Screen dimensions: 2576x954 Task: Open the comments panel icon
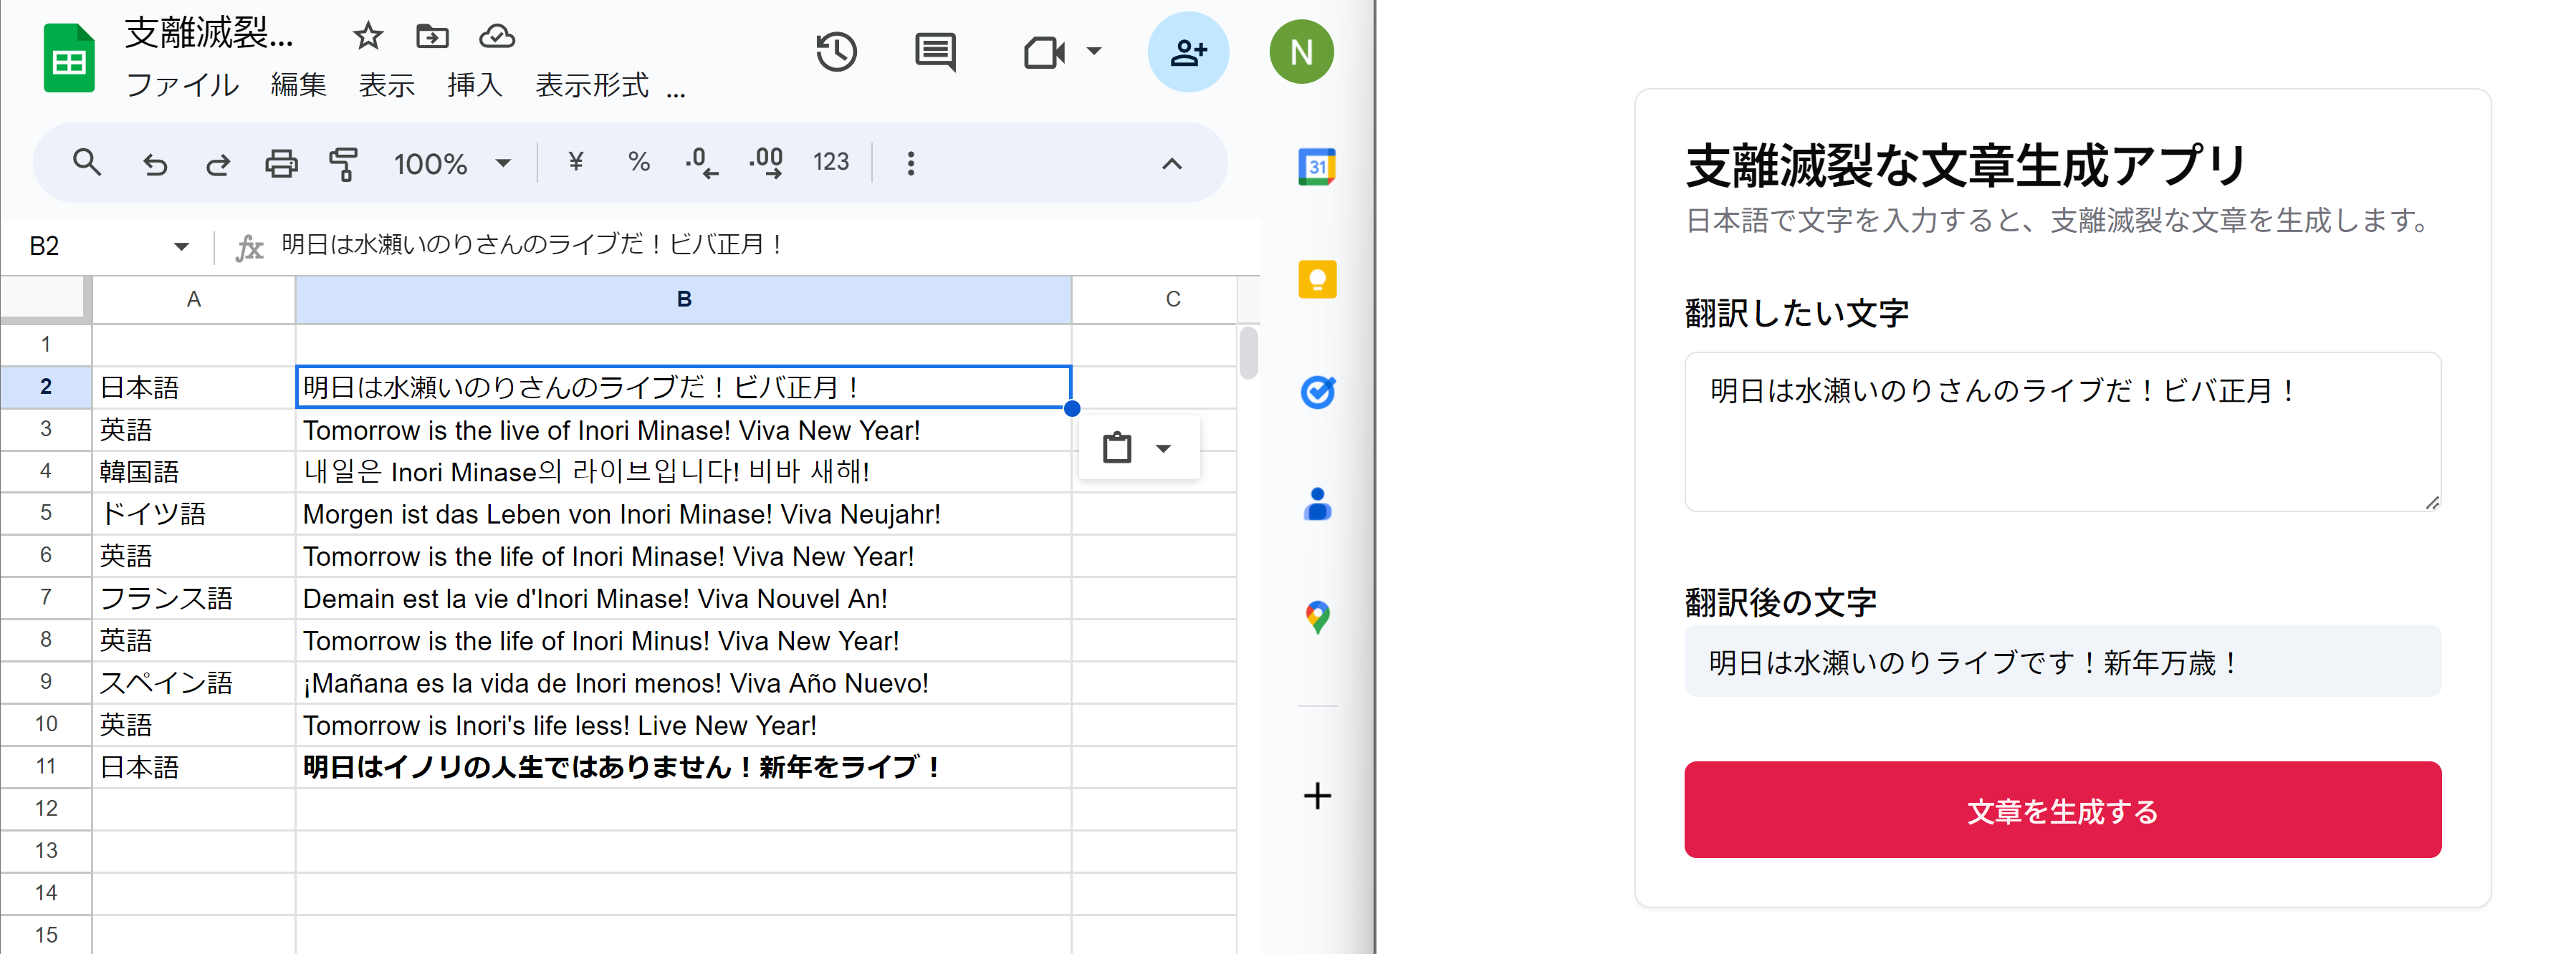click(x=935, y=52)
